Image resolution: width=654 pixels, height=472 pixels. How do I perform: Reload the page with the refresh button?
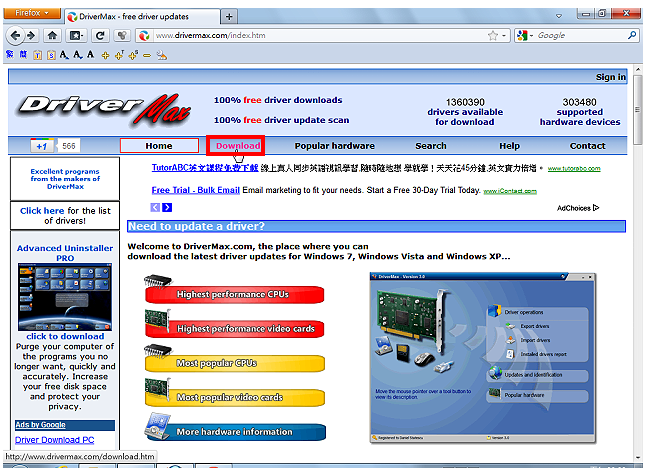tap(100, 35)
